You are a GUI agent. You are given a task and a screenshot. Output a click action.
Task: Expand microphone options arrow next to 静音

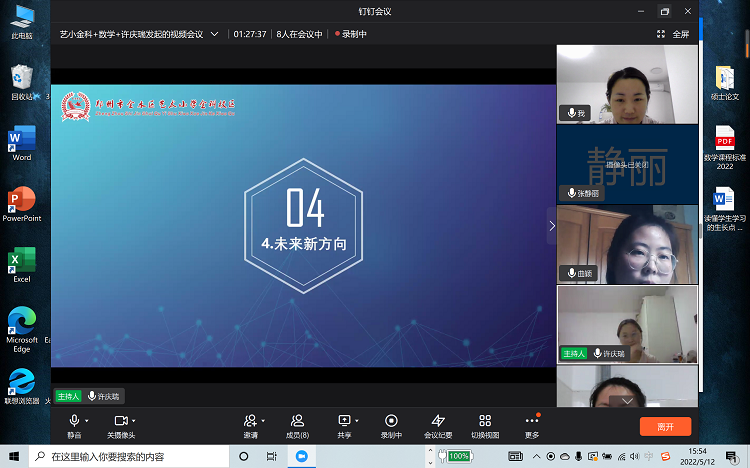[x=88, y=421]
